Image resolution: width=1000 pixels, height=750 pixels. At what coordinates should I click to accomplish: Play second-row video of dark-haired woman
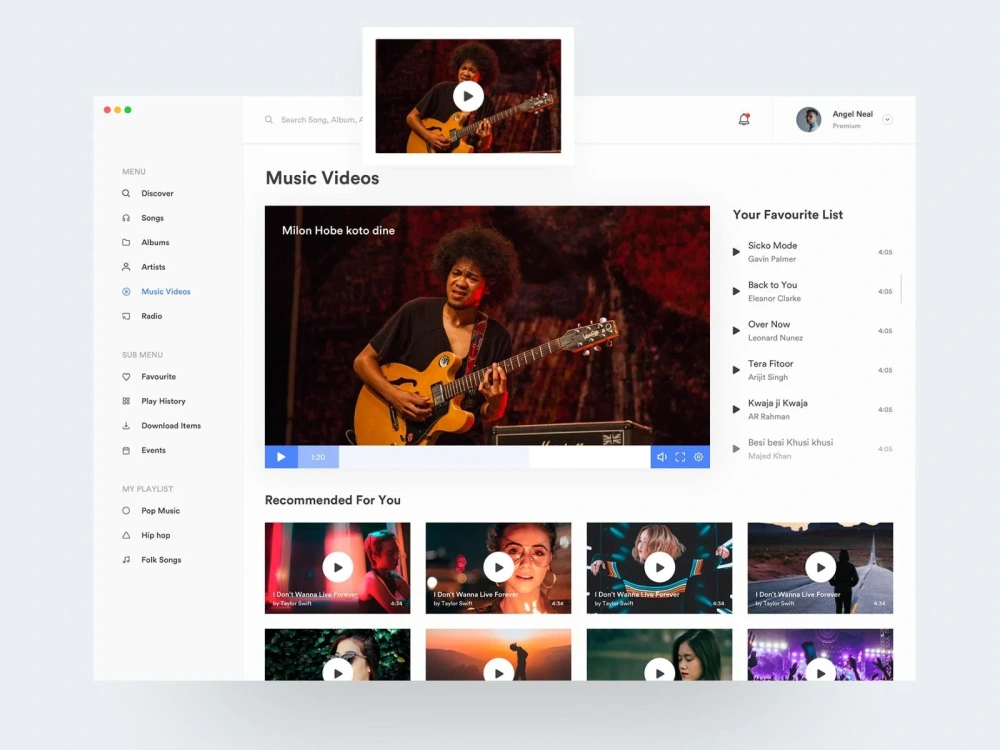click(659, 671)
